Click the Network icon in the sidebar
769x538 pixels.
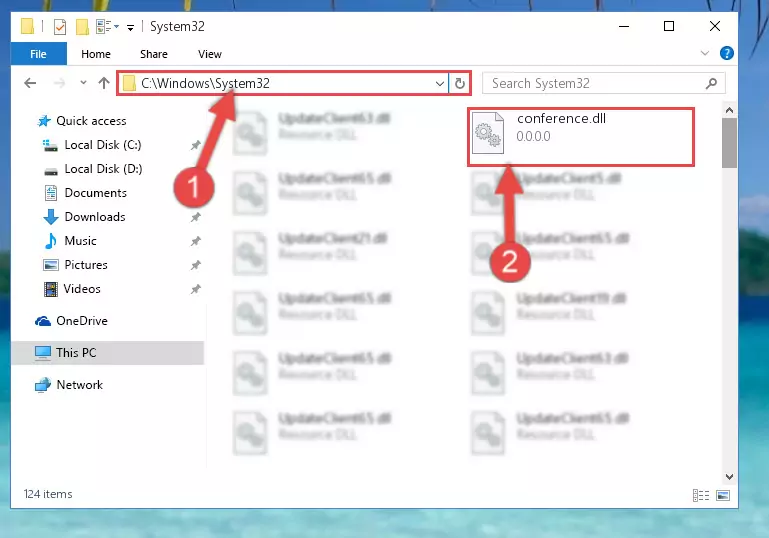tap(43, 385)
